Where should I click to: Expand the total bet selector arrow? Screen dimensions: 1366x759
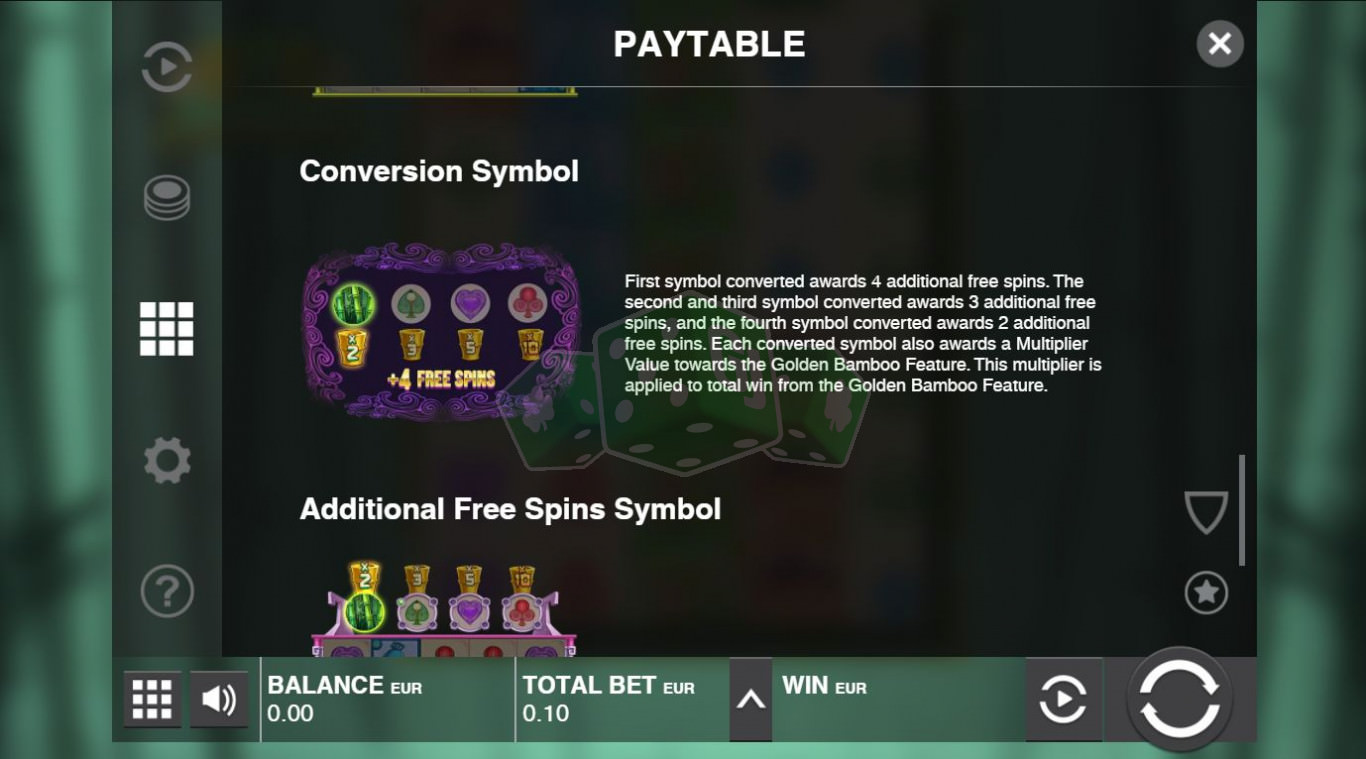[751, 700]
